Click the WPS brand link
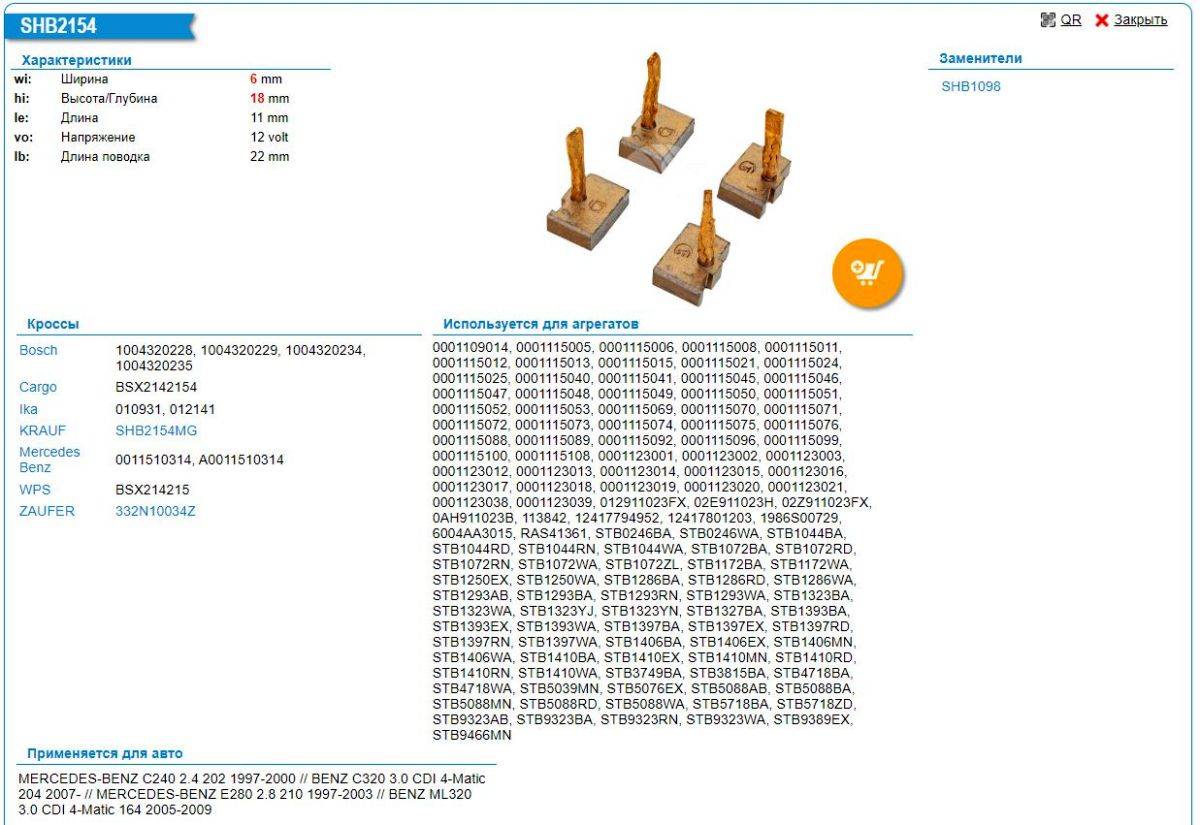1200x825 pixels. (34, 490)
